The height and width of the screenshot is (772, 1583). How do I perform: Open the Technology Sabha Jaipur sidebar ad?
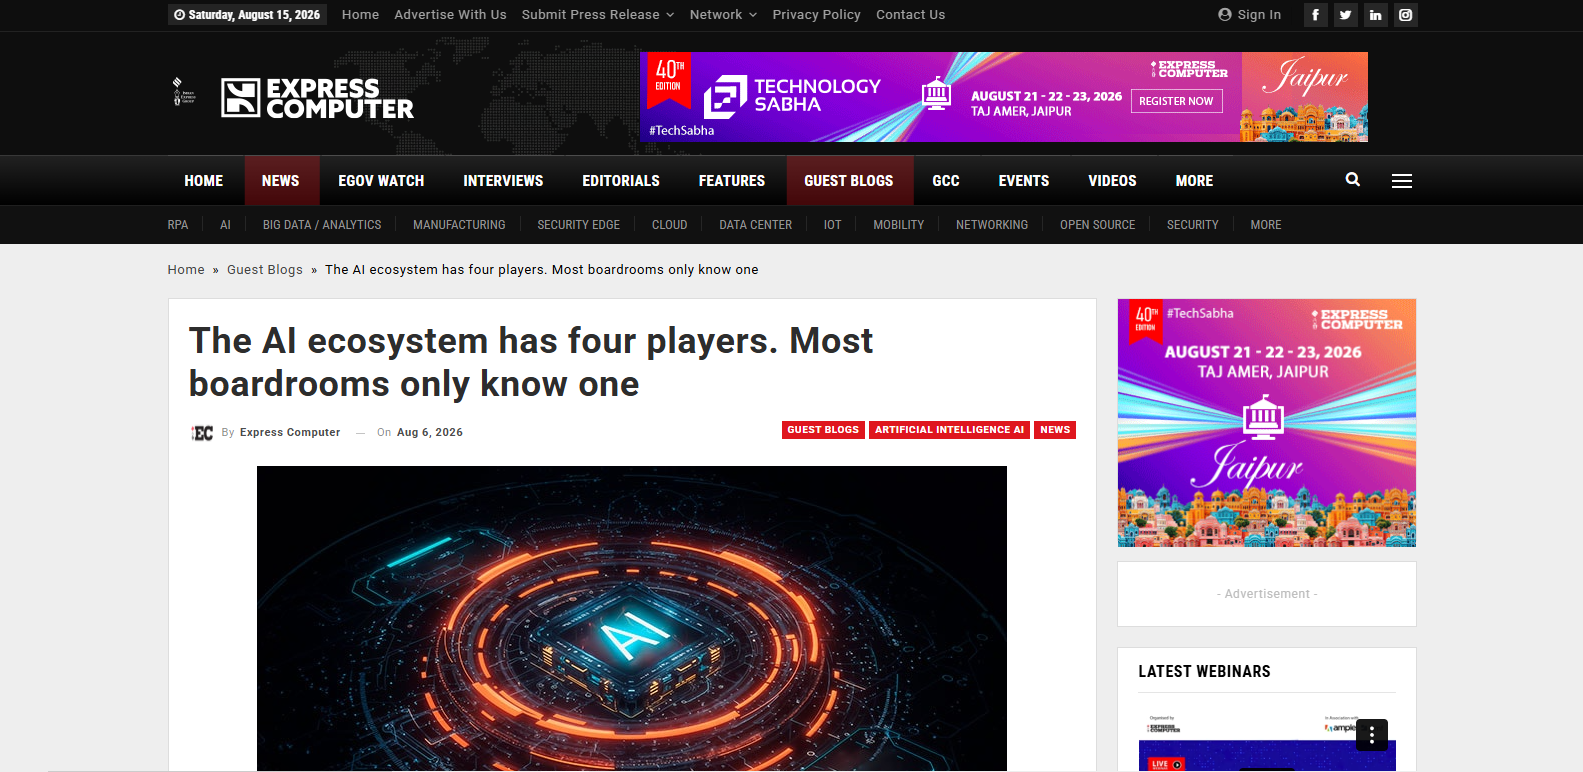1267,423
